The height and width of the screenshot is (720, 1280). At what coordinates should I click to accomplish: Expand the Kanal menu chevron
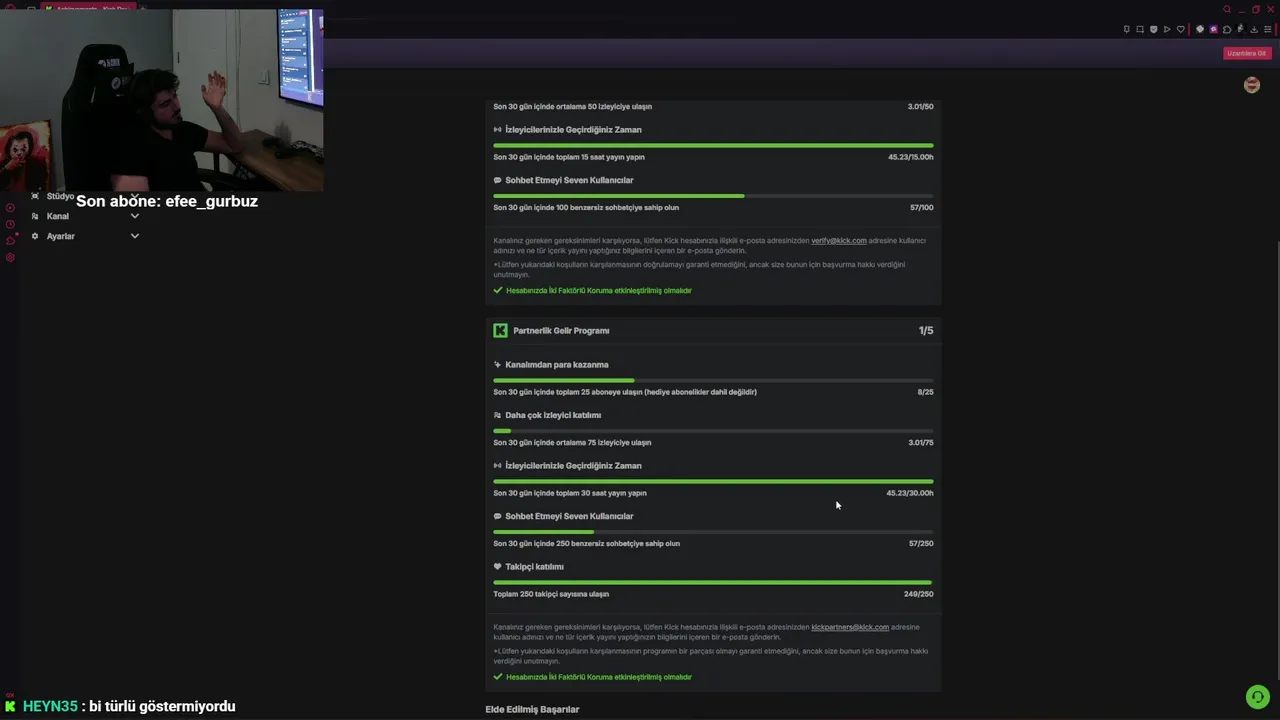(x=135, y=216)
